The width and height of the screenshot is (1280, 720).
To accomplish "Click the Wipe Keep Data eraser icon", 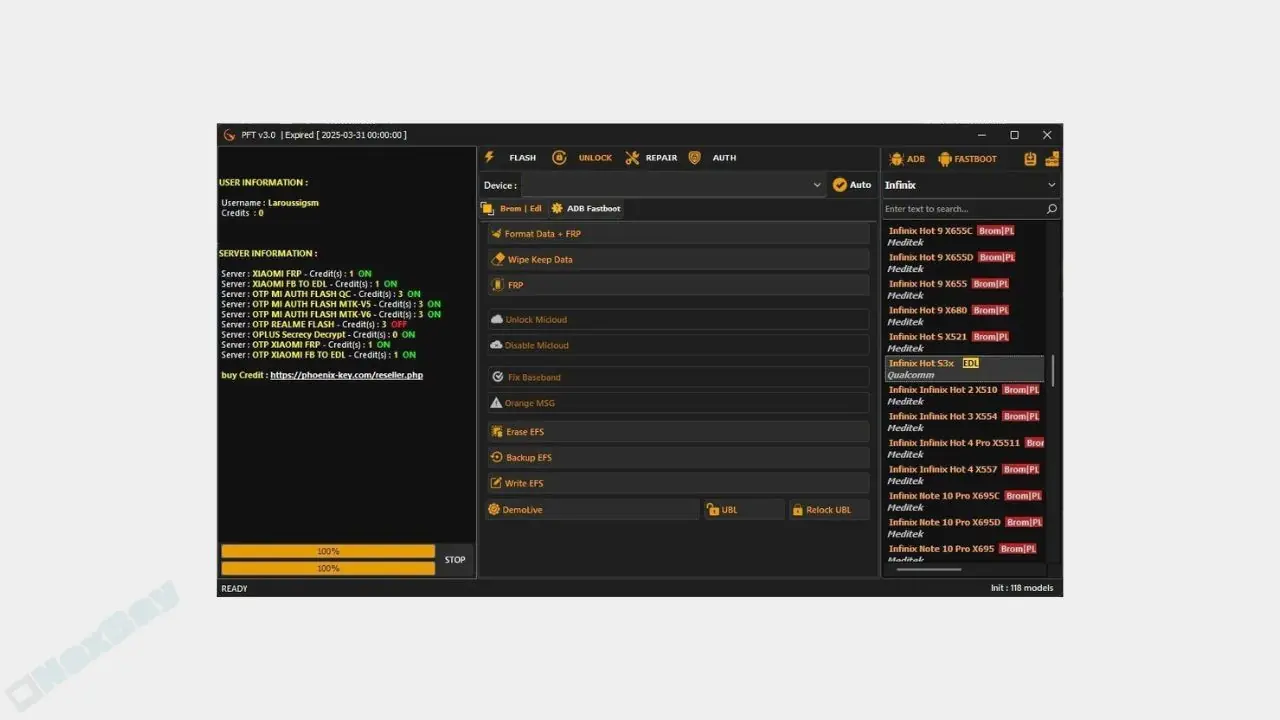I will point(498,259).
